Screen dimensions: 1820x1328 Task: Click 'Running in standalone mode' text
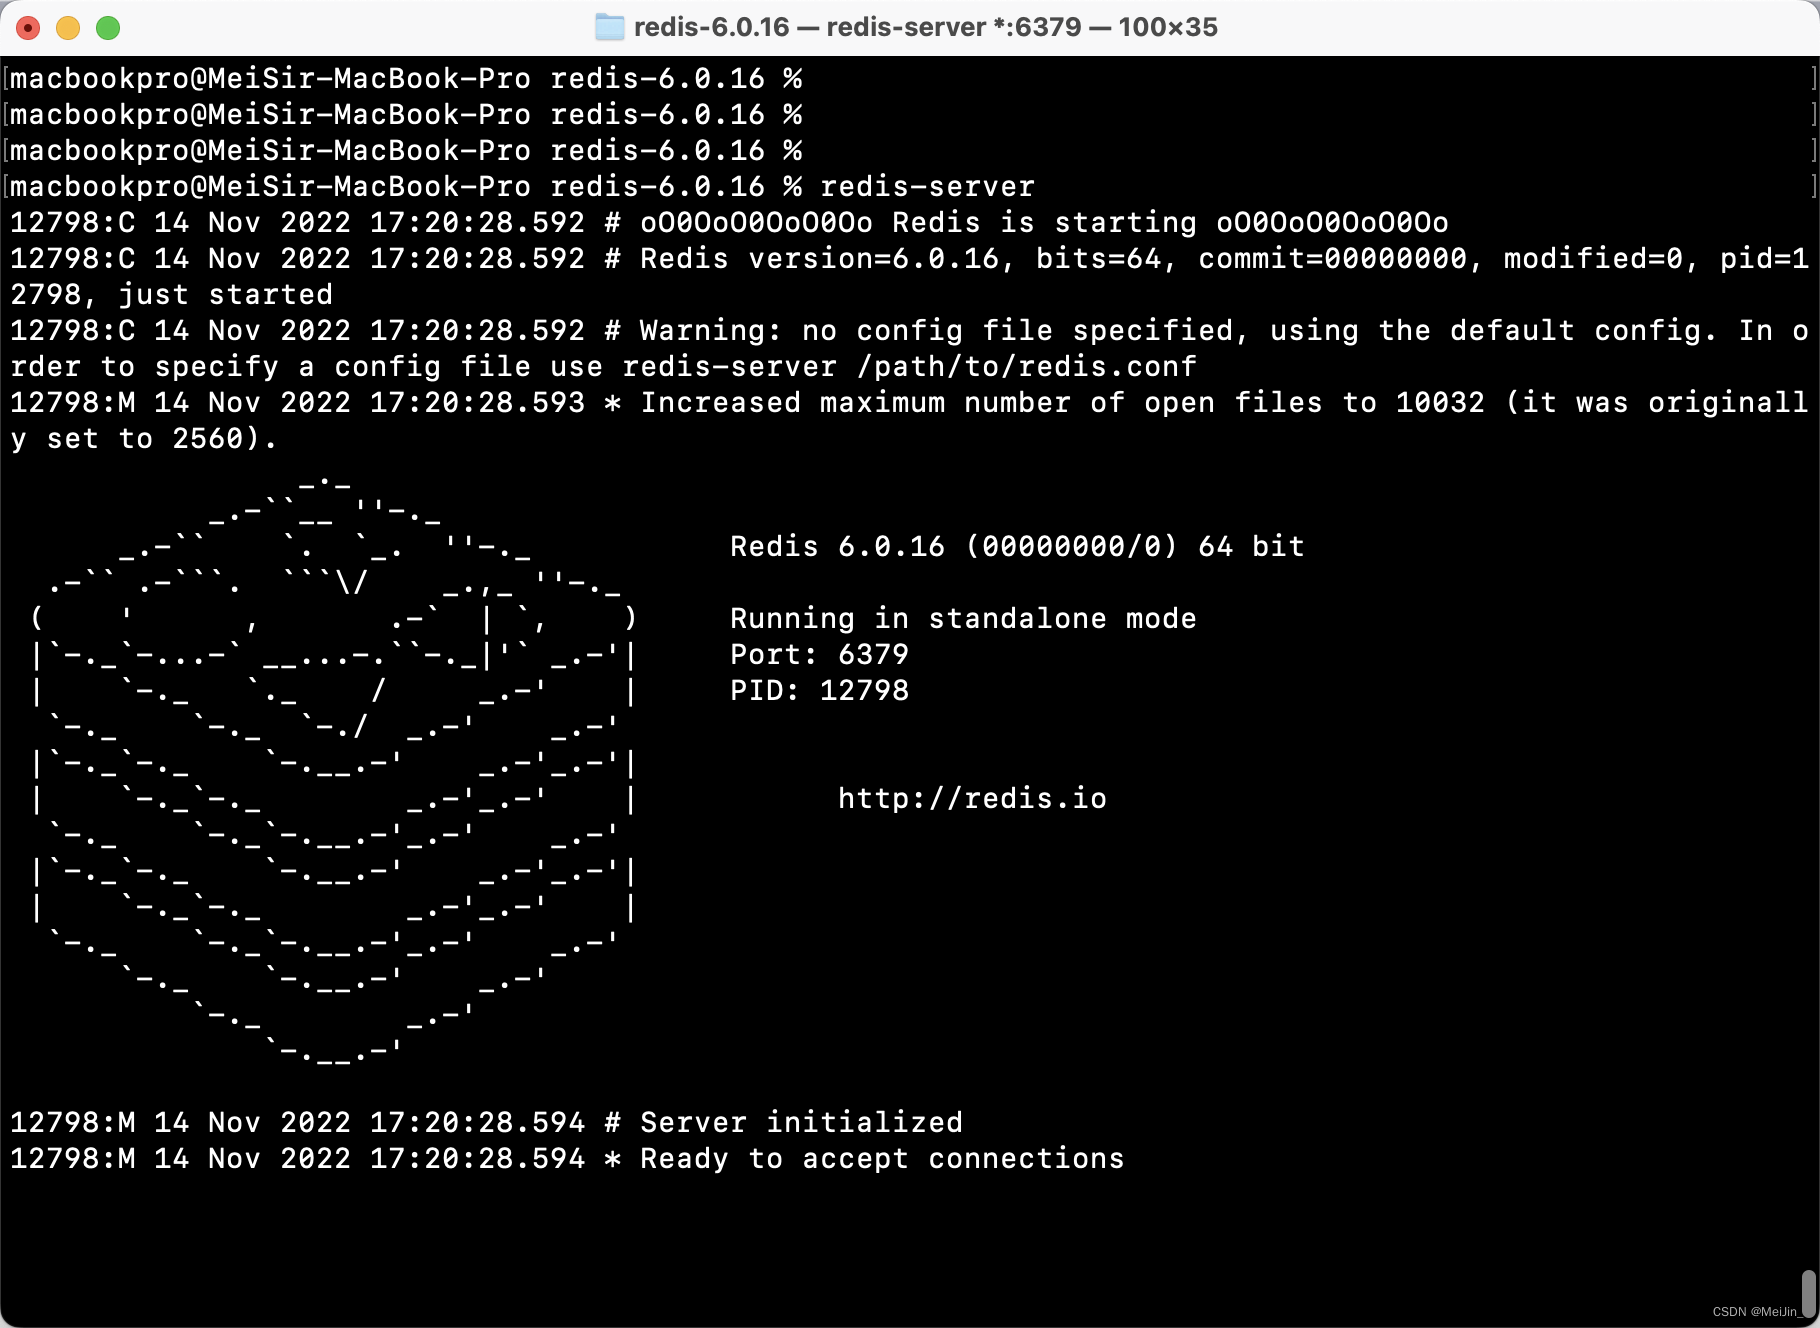963,619
